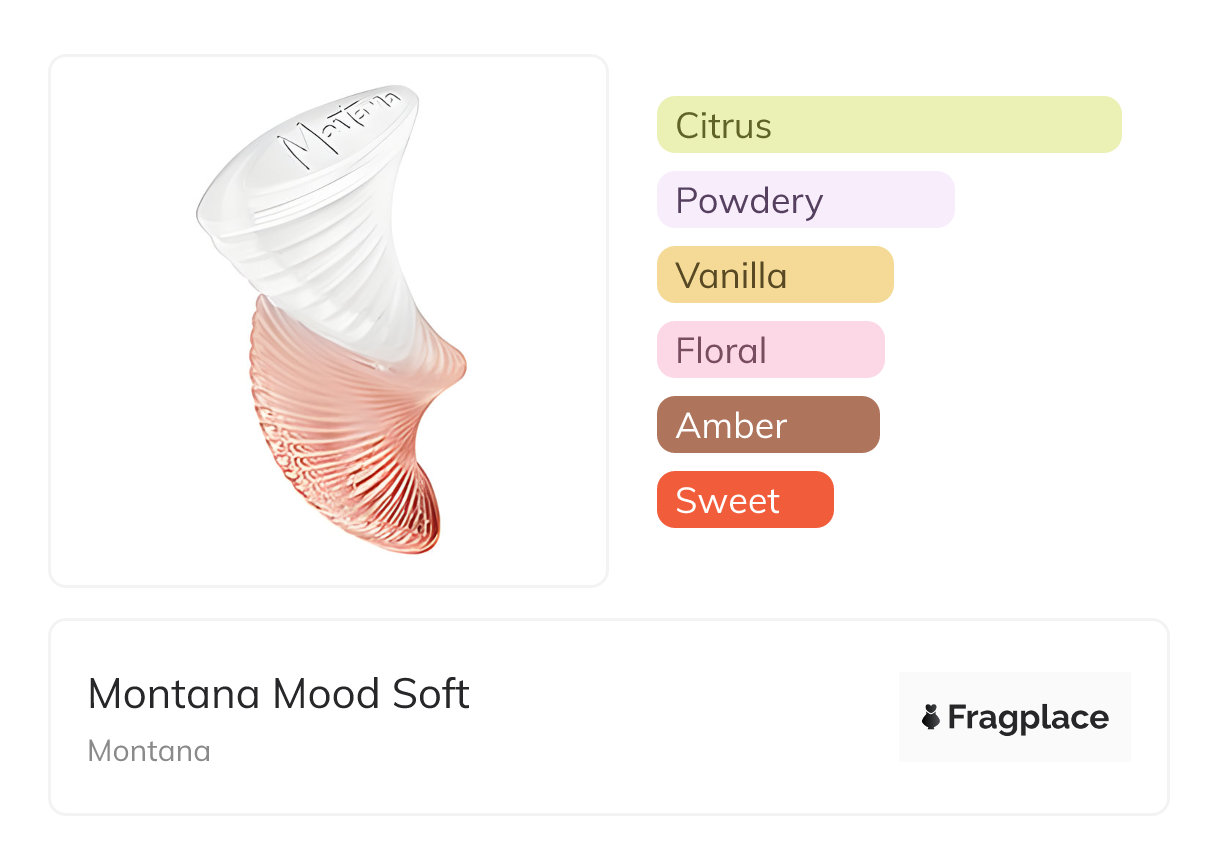This screenshot has height=864, width=1218.
Task: Click the word Vanilla label text
Action: pos(731,276)
